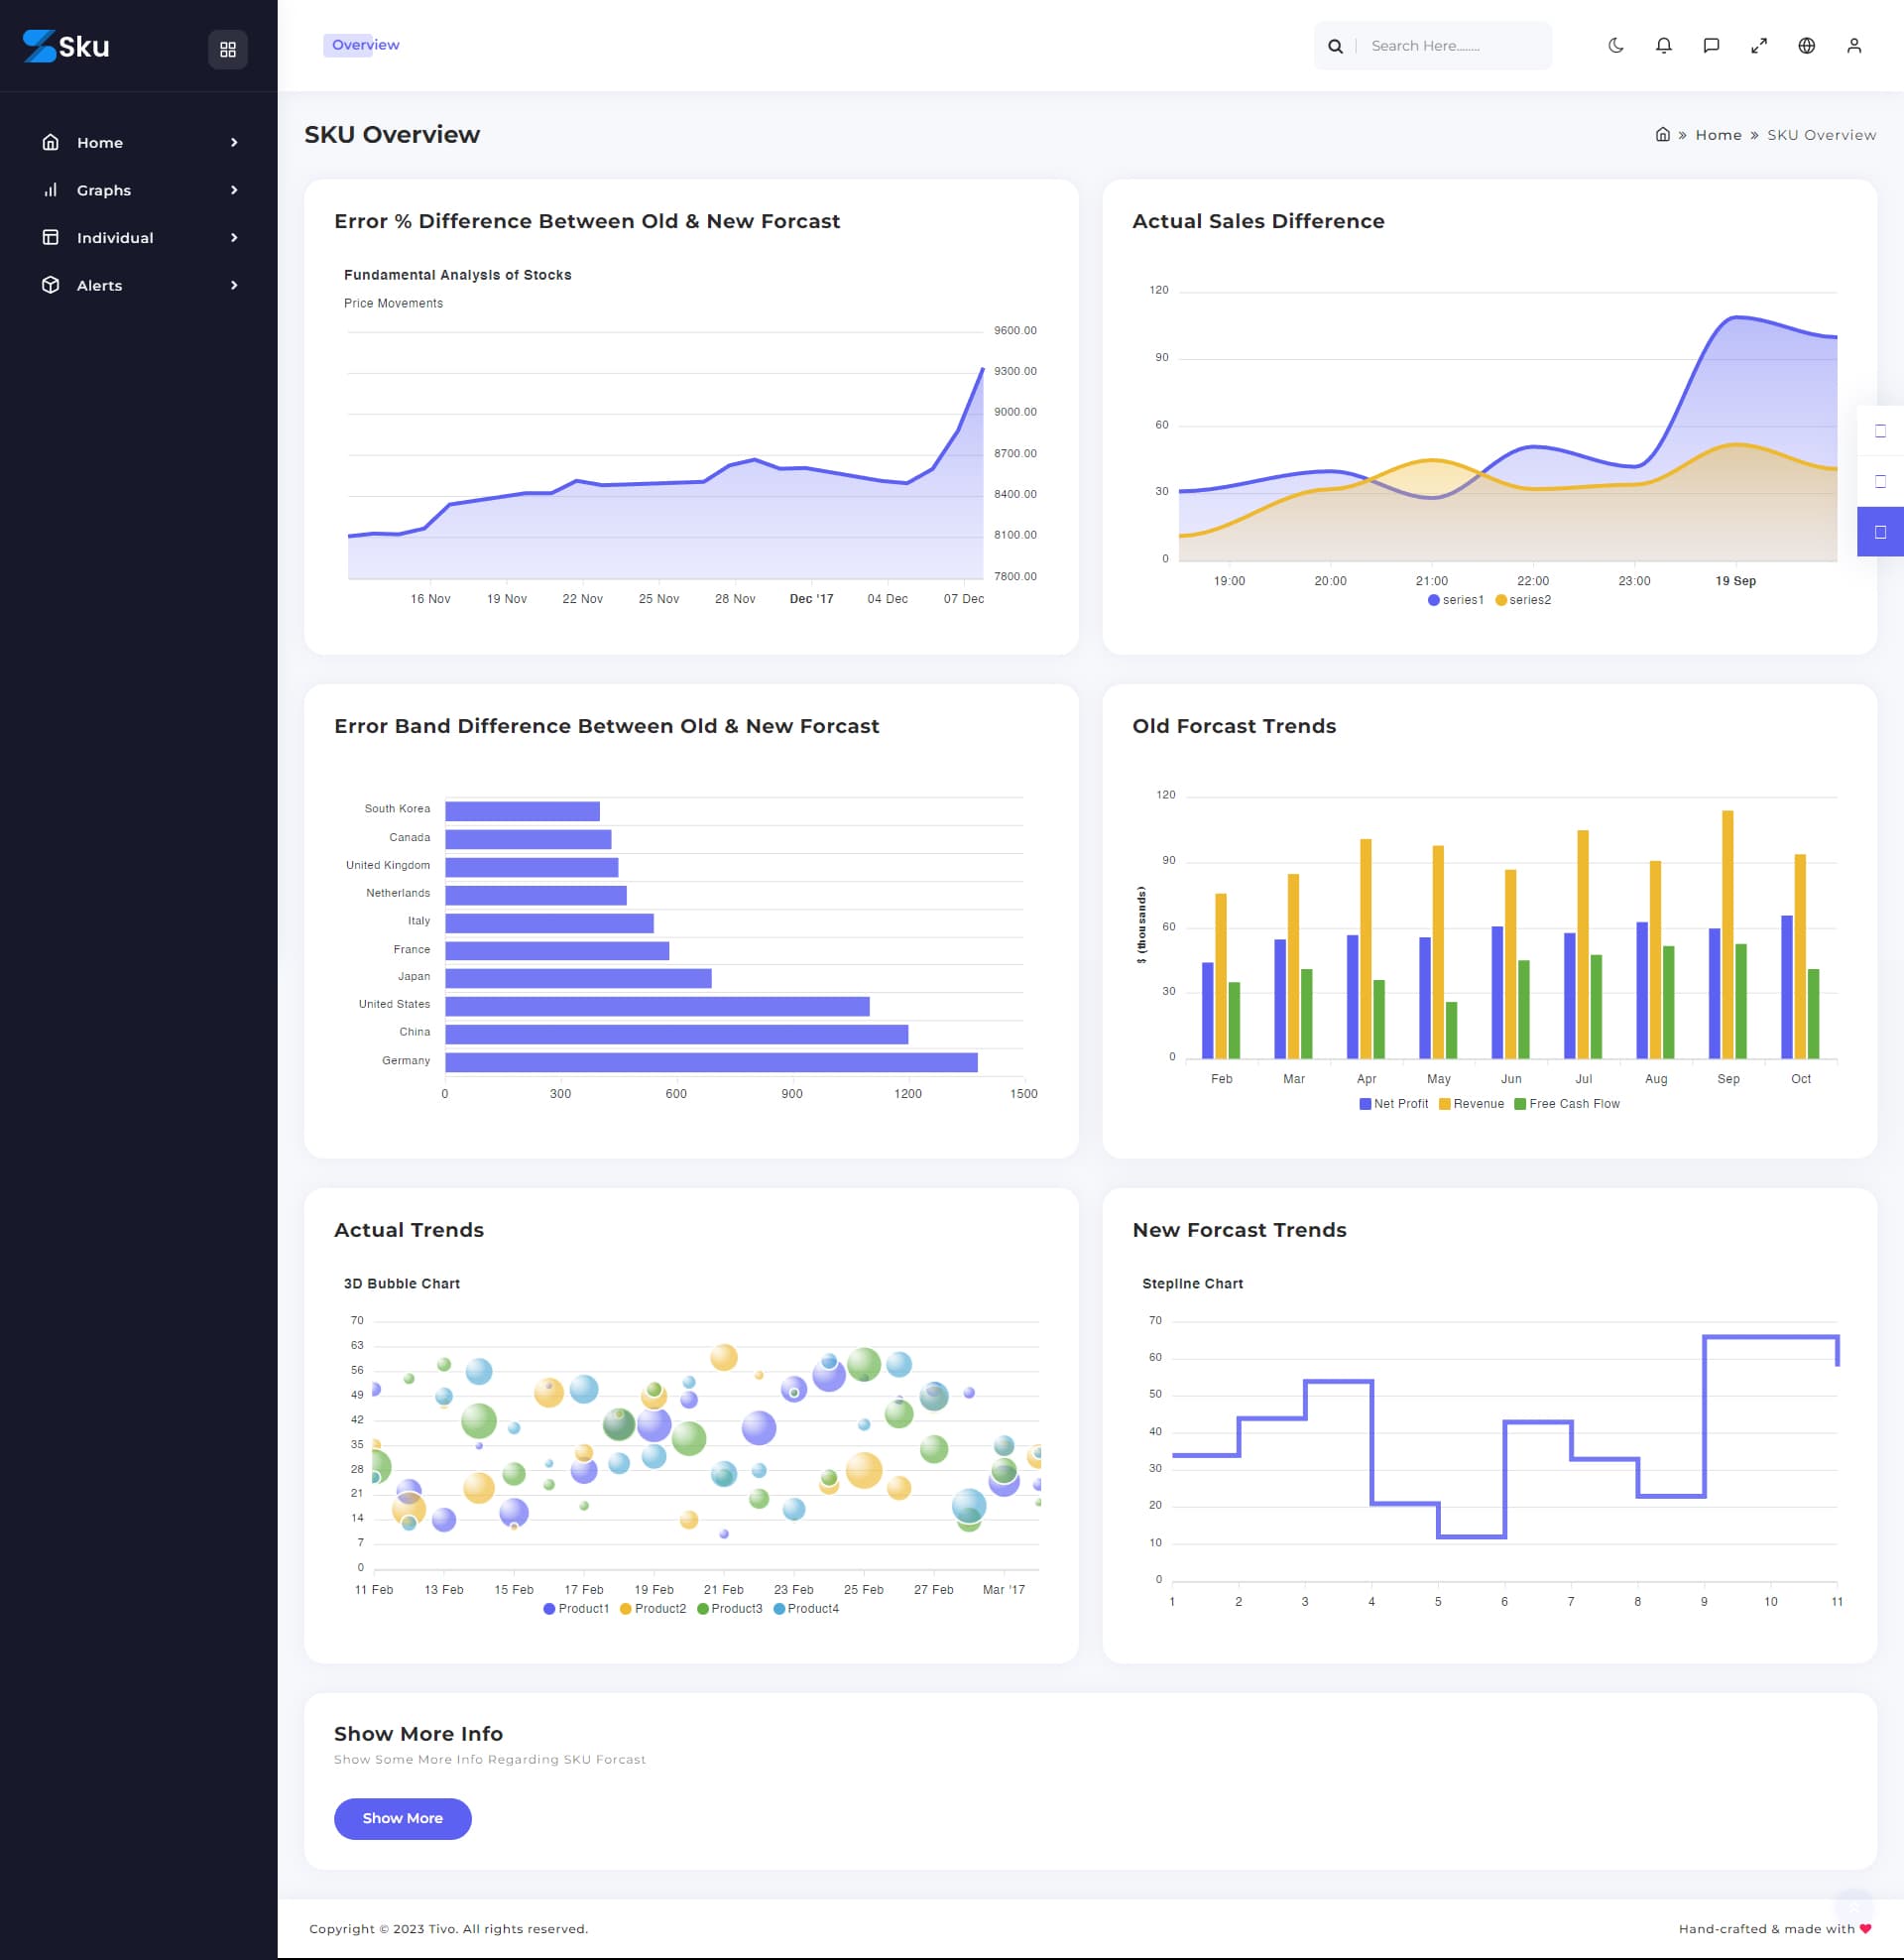This screenshot has height=1960, width=1904.
Task: Click the Home breadcrumb link
Action: 1718,135
